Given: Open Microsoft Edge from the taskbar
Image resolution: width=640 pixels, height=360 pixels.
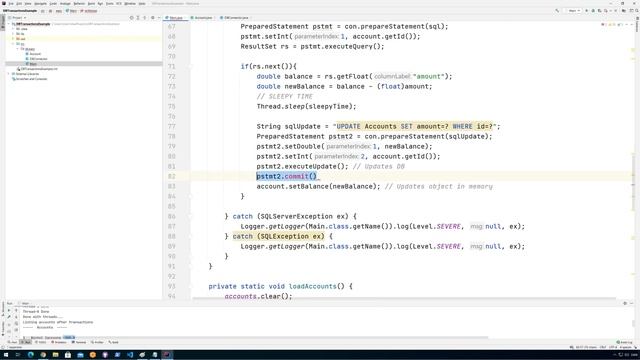Looking at the screenshot, I should [31, 355].
